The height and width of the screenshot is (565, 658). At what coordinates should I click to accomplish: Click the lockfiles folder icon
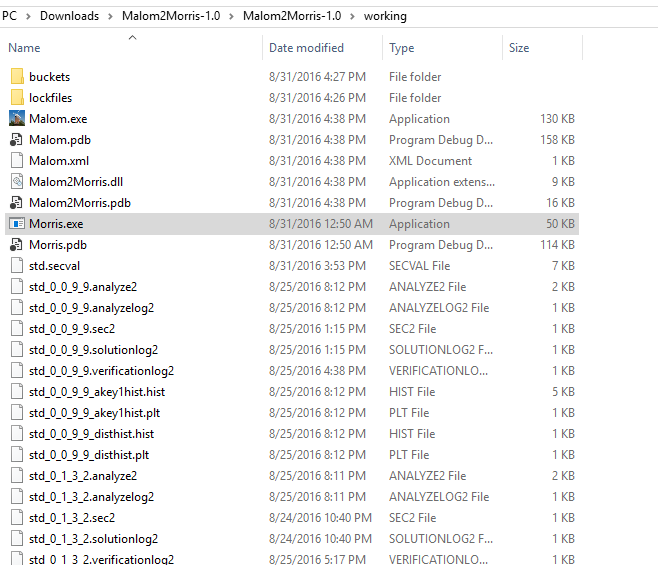pyautogui.click(x=16, y=98)
